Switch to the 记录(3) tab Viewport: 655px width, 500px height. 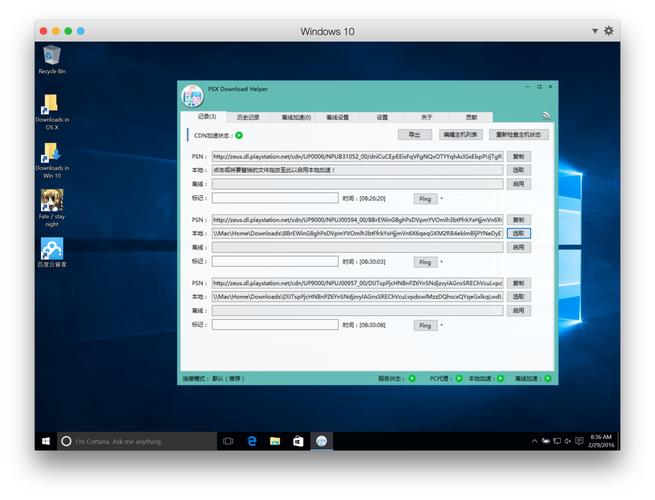coord(206,117)
